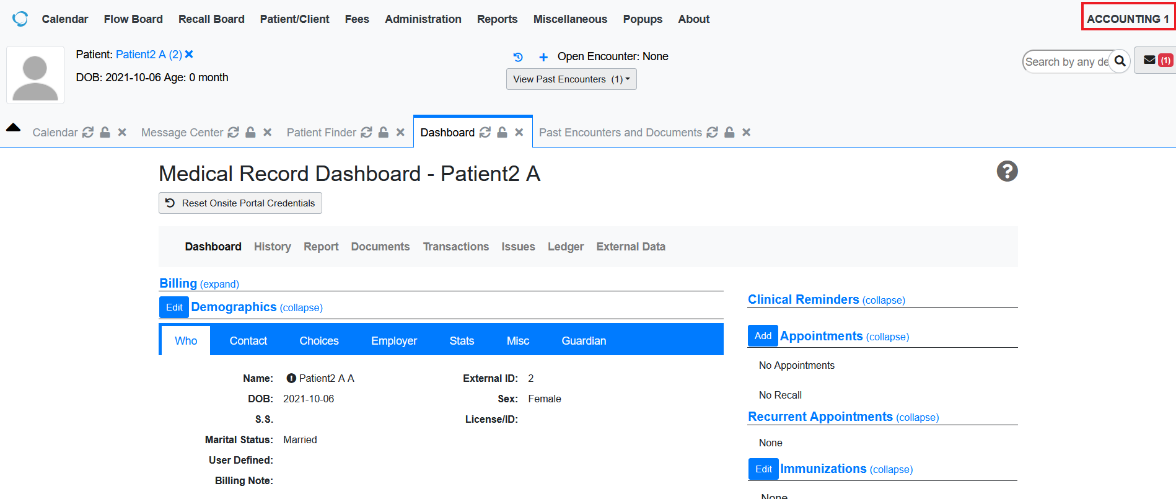Switch to Past Encounters and Documents tab
The height and width of the screenshot is (499, 1176).
tap(620, 133)
